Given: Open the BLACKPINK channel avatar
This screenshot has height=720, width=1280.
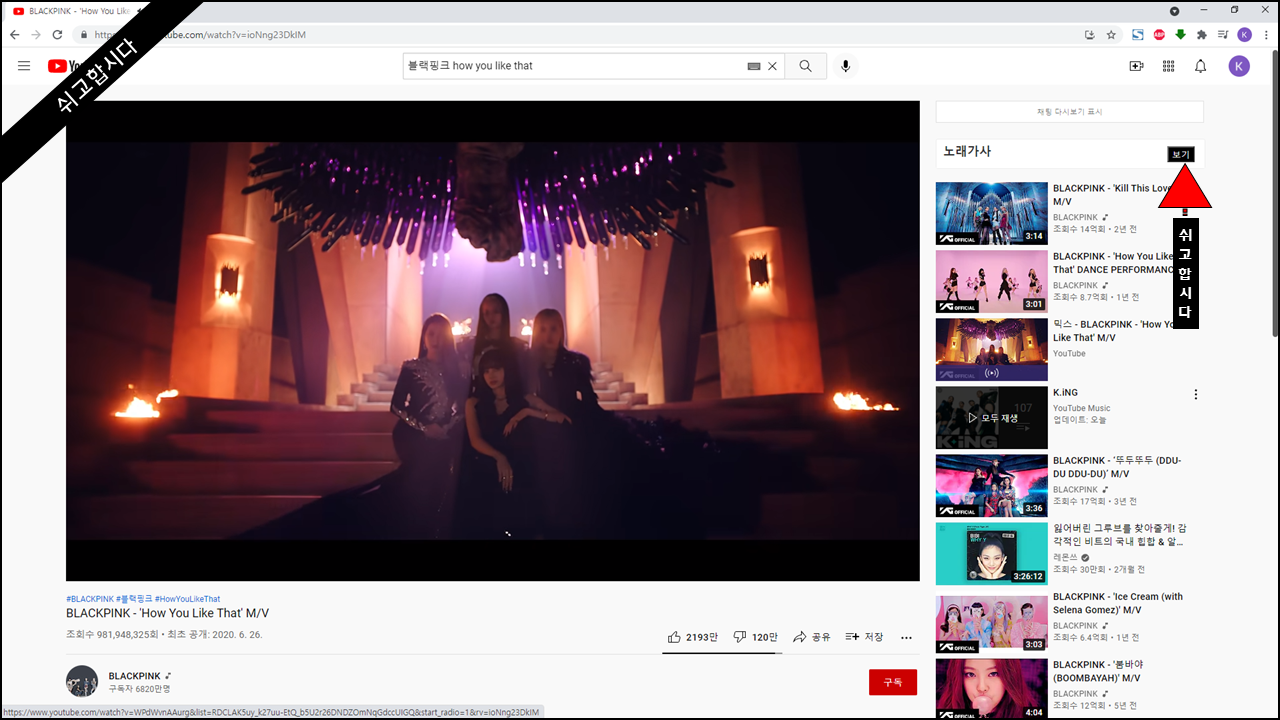Looking at the screenshot, I should click(x=82, y=681).
